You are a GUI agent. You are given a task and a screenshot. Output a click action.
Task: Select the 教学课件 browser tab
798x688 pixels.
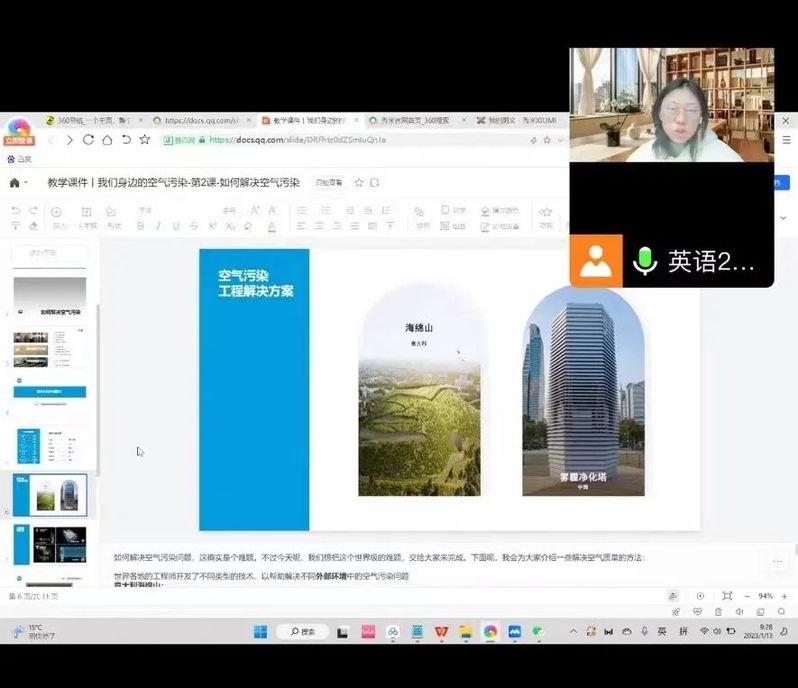tap(310, 121)
